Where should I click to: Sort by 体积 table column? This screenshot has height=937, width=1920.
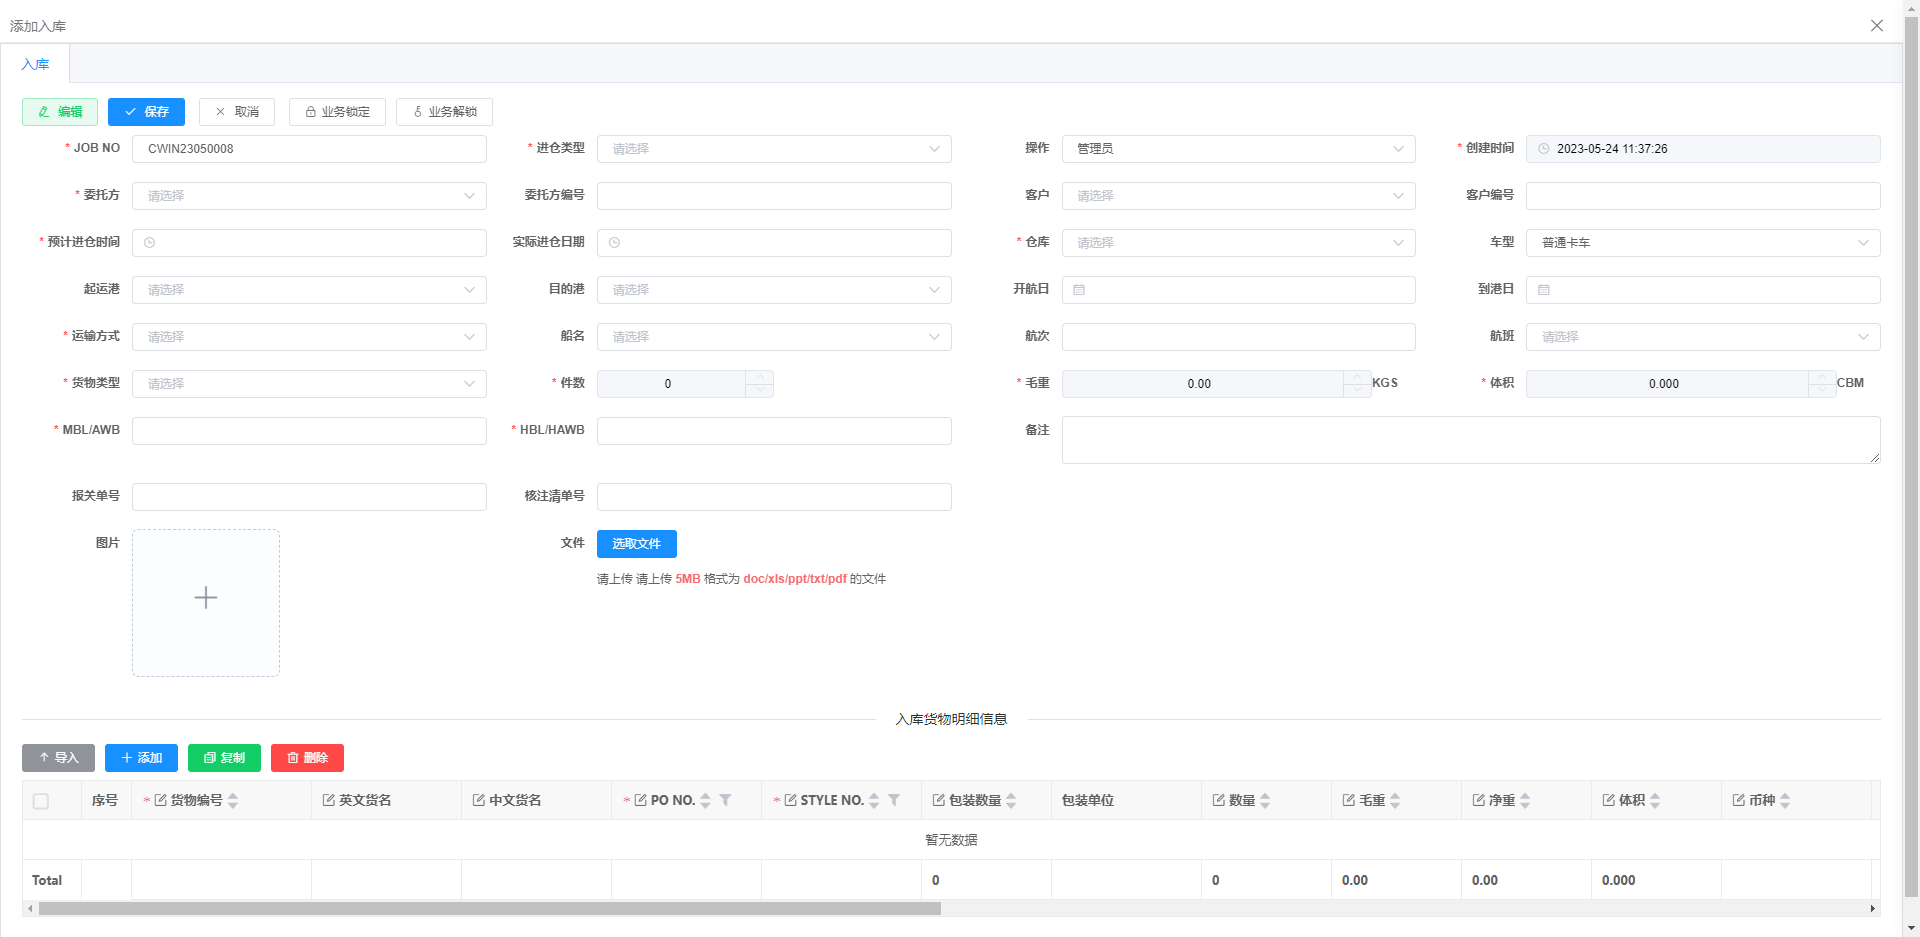point(1655,801)
